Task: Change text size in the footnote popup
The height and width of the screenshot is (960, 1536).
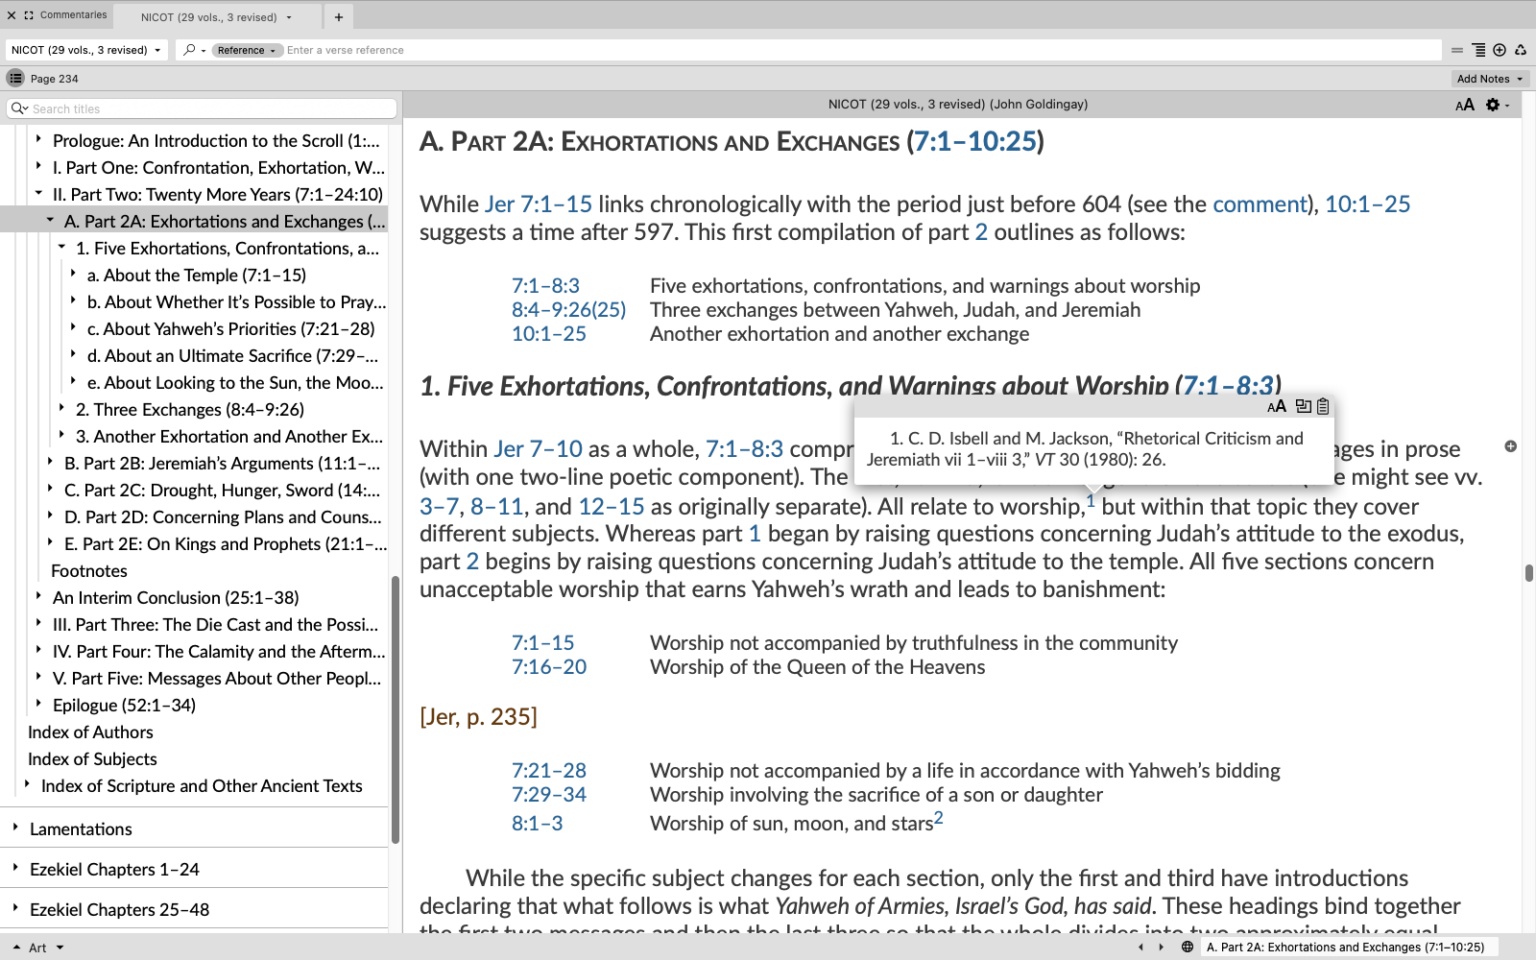Action: 1276,406
